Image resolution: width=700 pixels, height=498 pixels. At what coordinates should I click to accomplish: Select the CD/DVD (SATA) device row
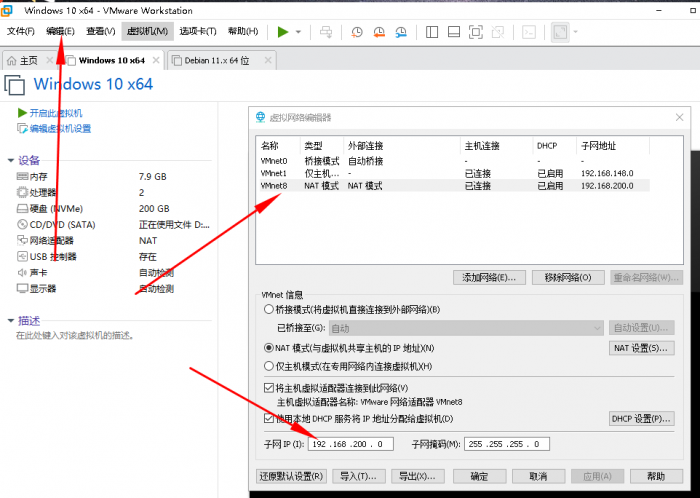tap(112, 225)
